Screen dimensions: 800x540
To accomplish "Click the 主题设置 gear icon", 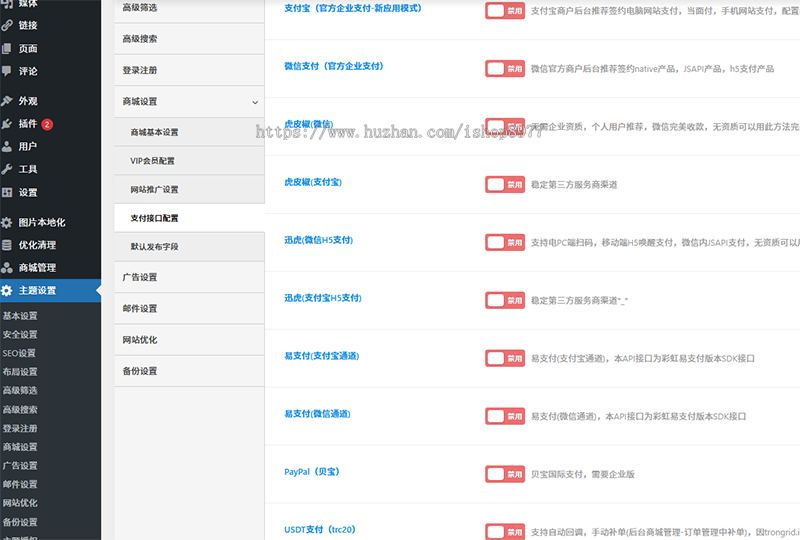I will (x=7, y=290).
